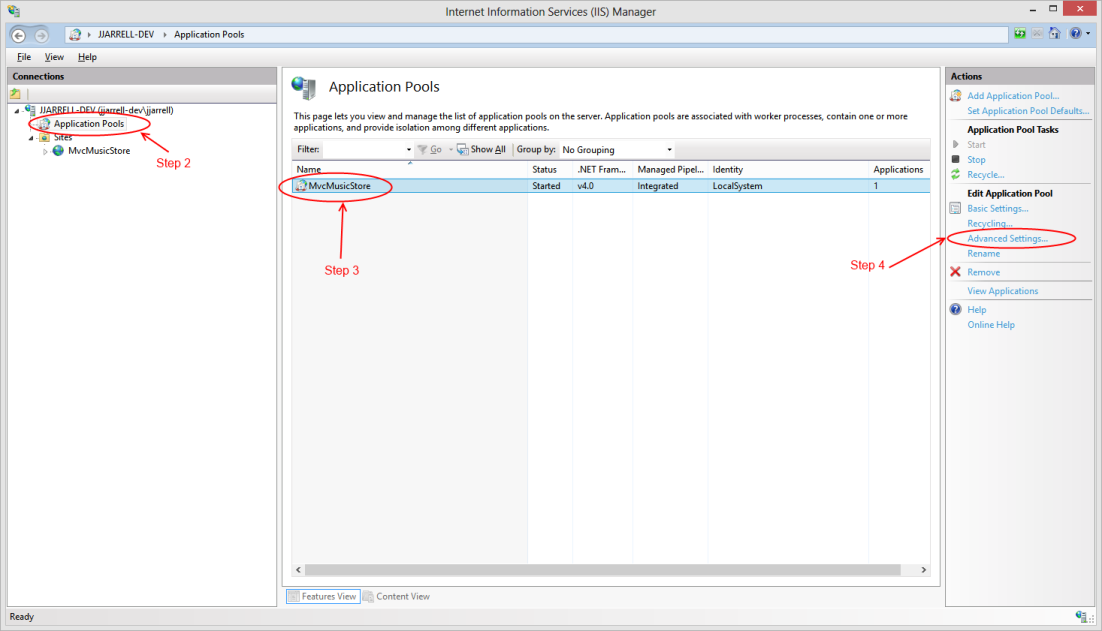Click the Add Application Pool icon
Image resolution: width=1102 pixels, height=631 pixels.
pyautogui.click(x=956, y=96)
